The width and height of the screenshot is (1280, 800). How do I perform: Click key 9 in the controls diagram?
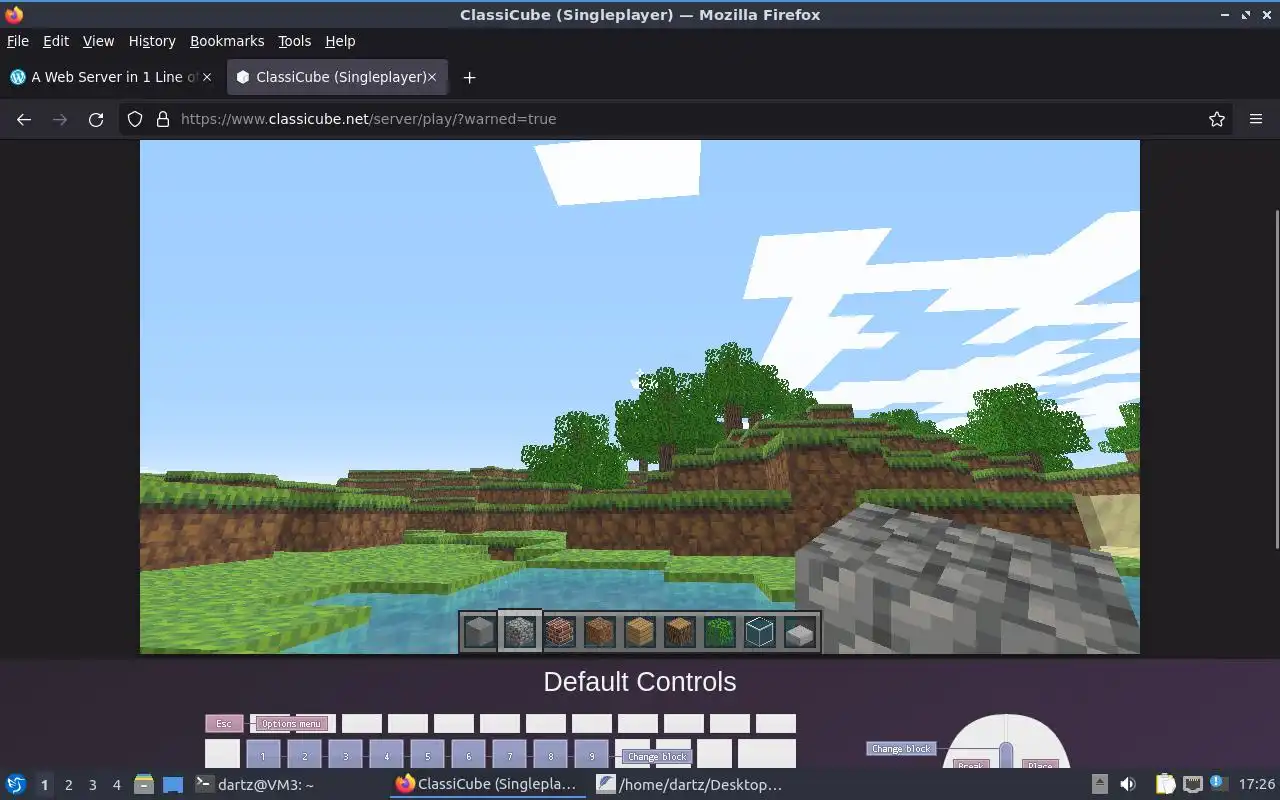[591, 754]
